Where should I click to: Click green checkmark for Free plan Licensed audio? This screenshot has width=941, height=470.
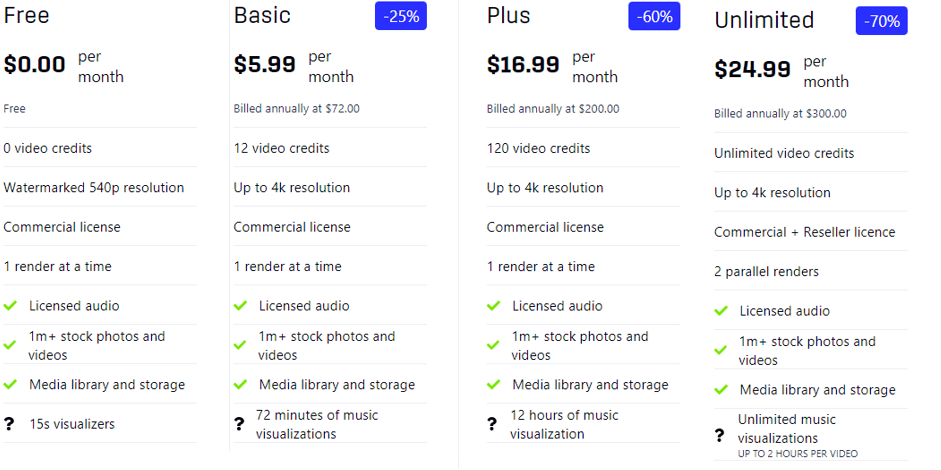click(x=10, y=306)
